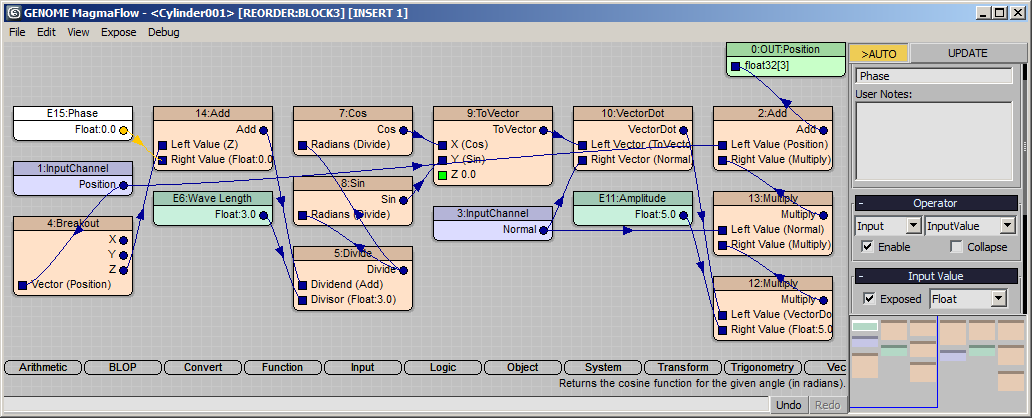Click the Cos output socket
This screenshot has width=1032, height=418.
(x=403, y=130)
